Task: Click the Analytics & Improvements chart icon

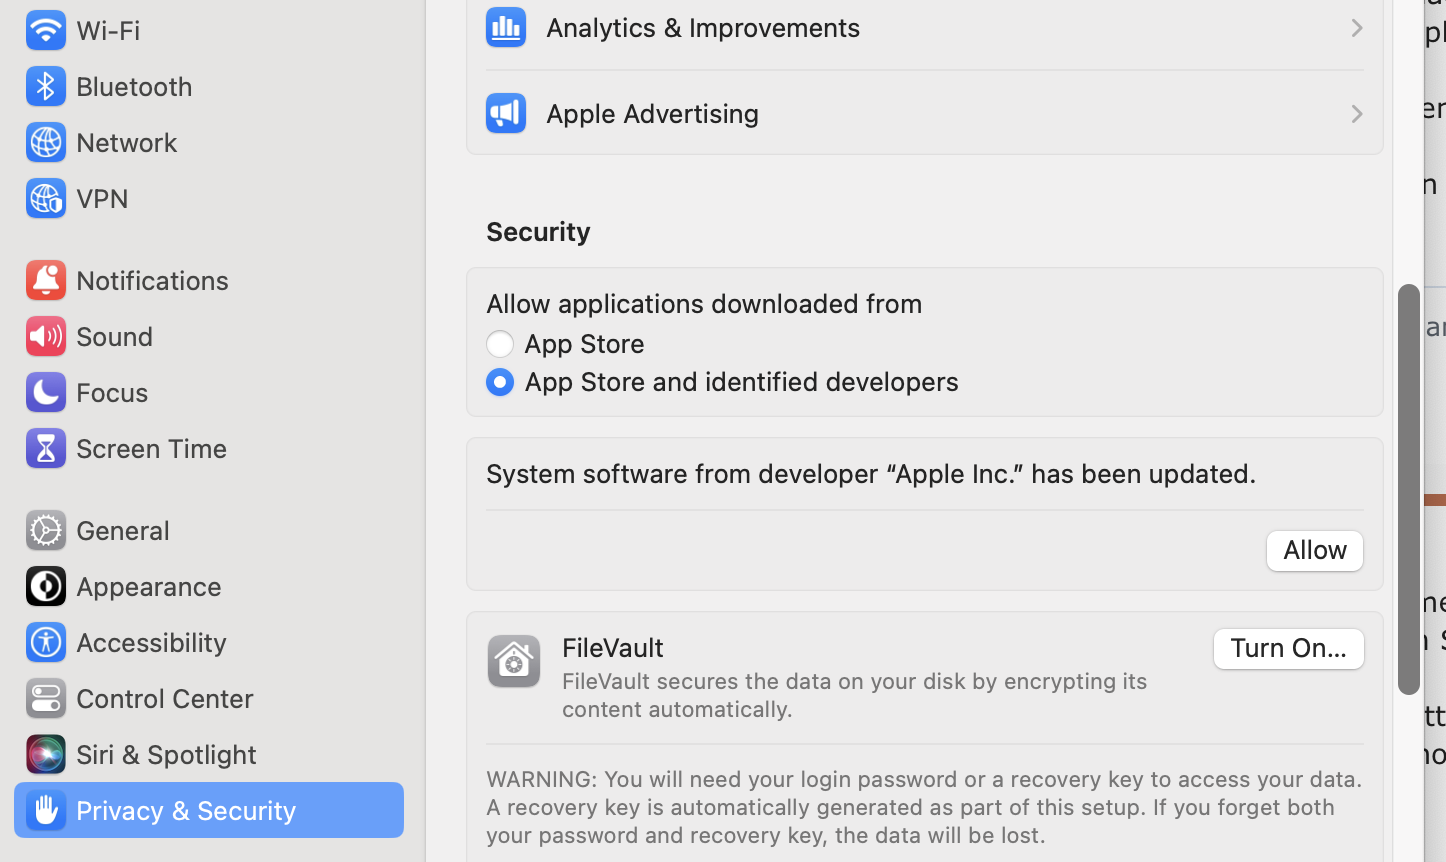Action: point(506,27)
